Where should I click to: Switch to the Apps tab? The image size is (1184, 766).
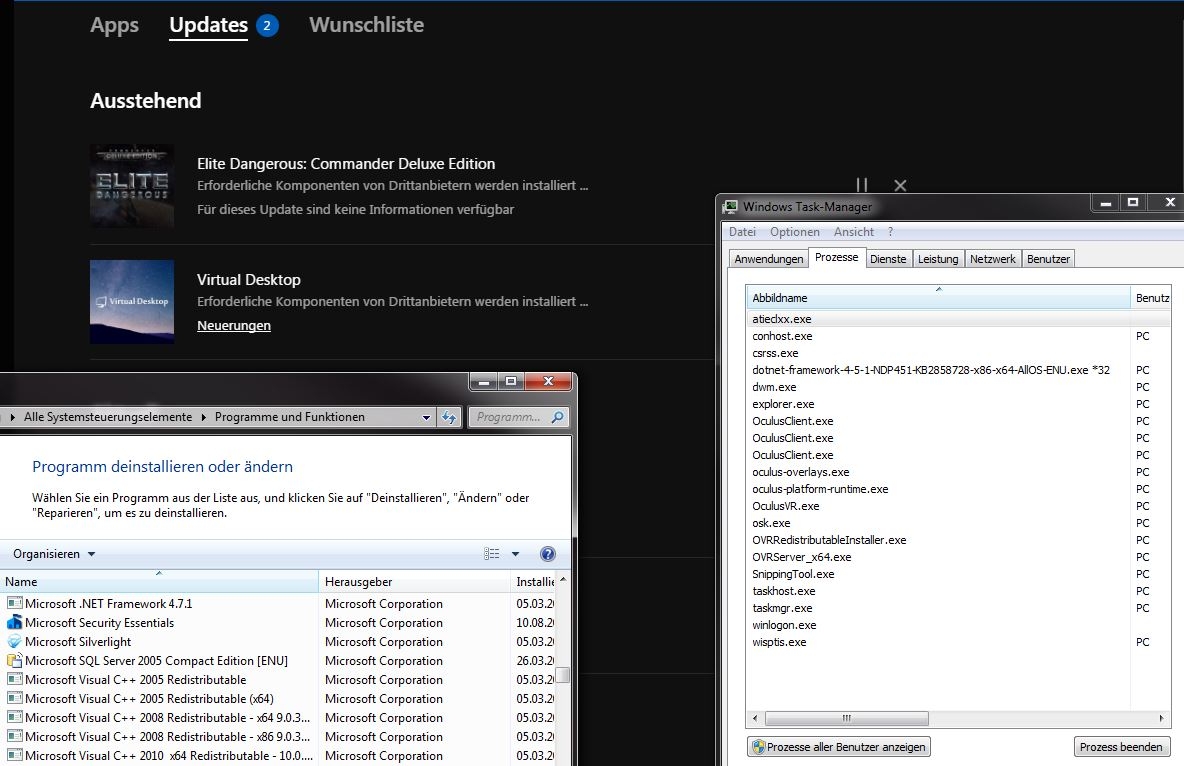[114, 25]
